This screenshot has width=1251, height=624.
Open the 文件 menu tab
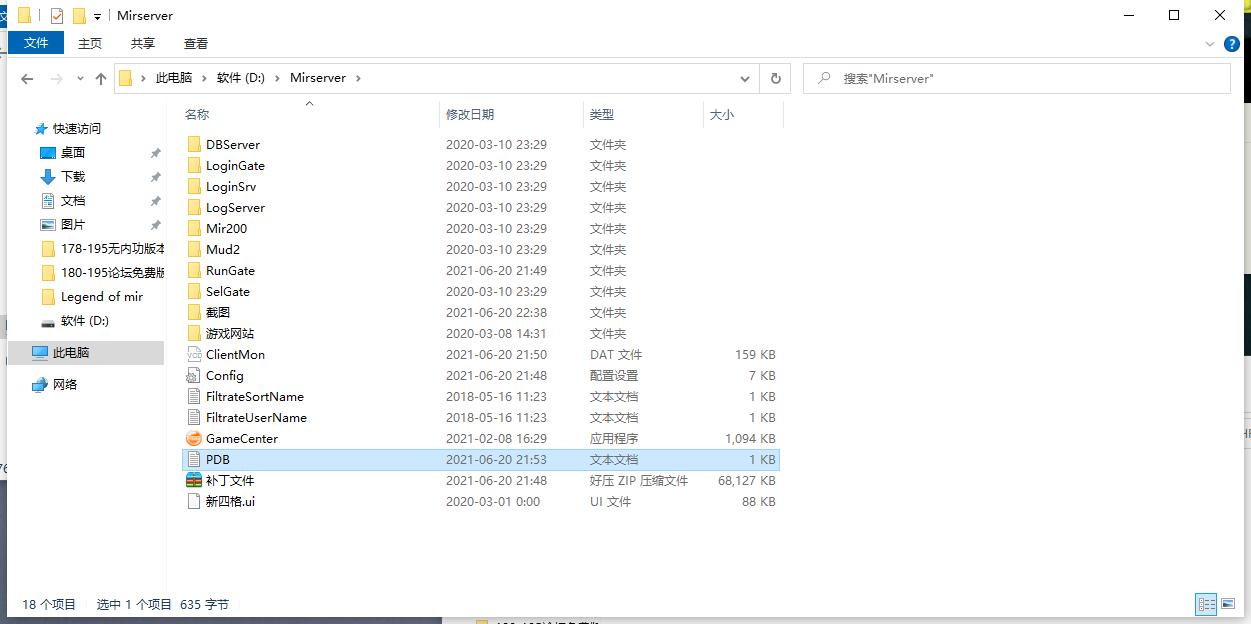pos(36,43)
